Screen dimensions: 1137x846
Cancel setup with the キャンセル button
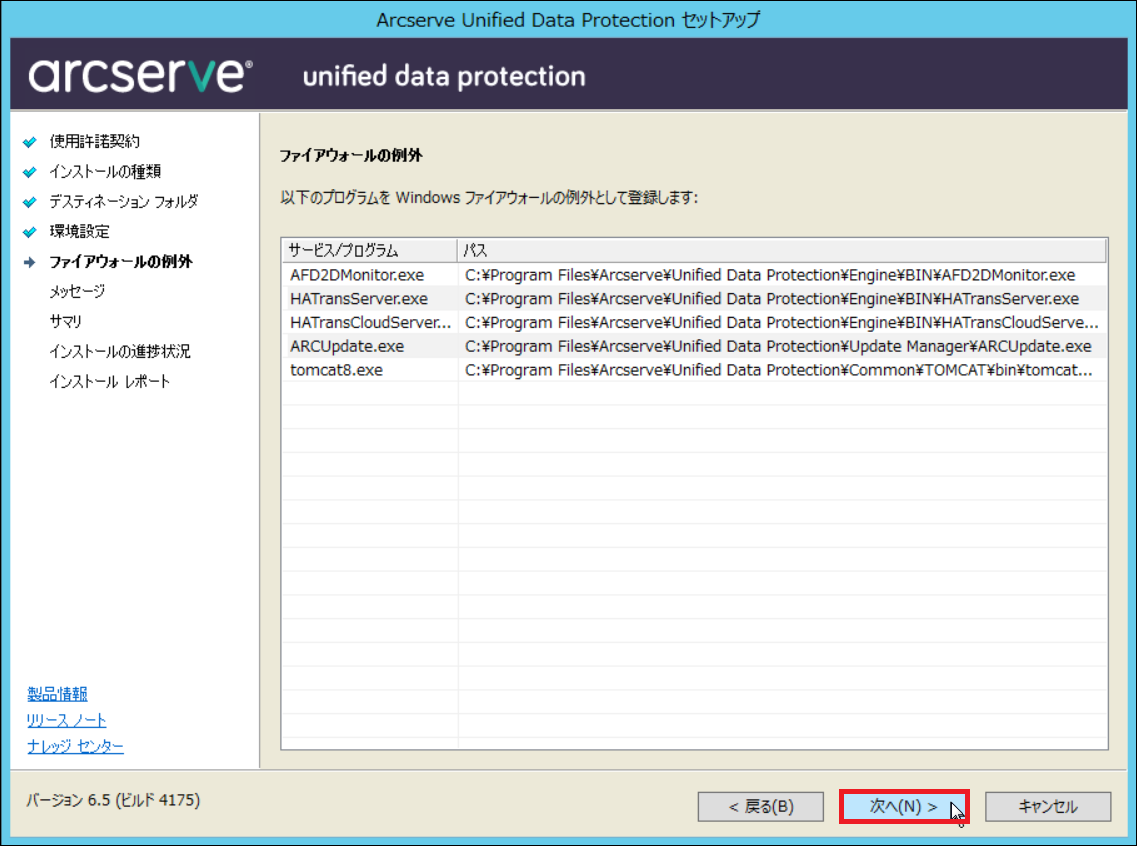[1048, 806]
